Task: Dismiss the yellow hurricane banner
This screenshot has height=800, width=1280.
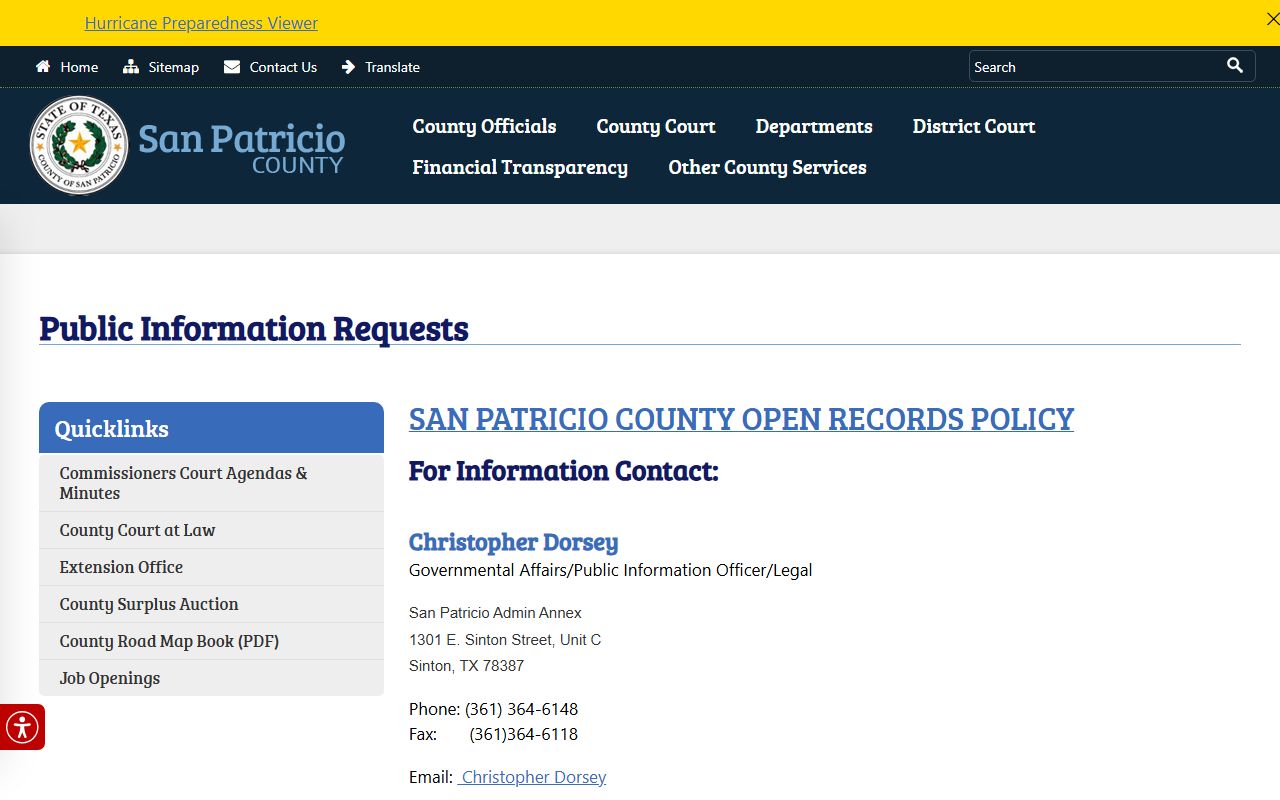Action: (x=1272, y=19)
